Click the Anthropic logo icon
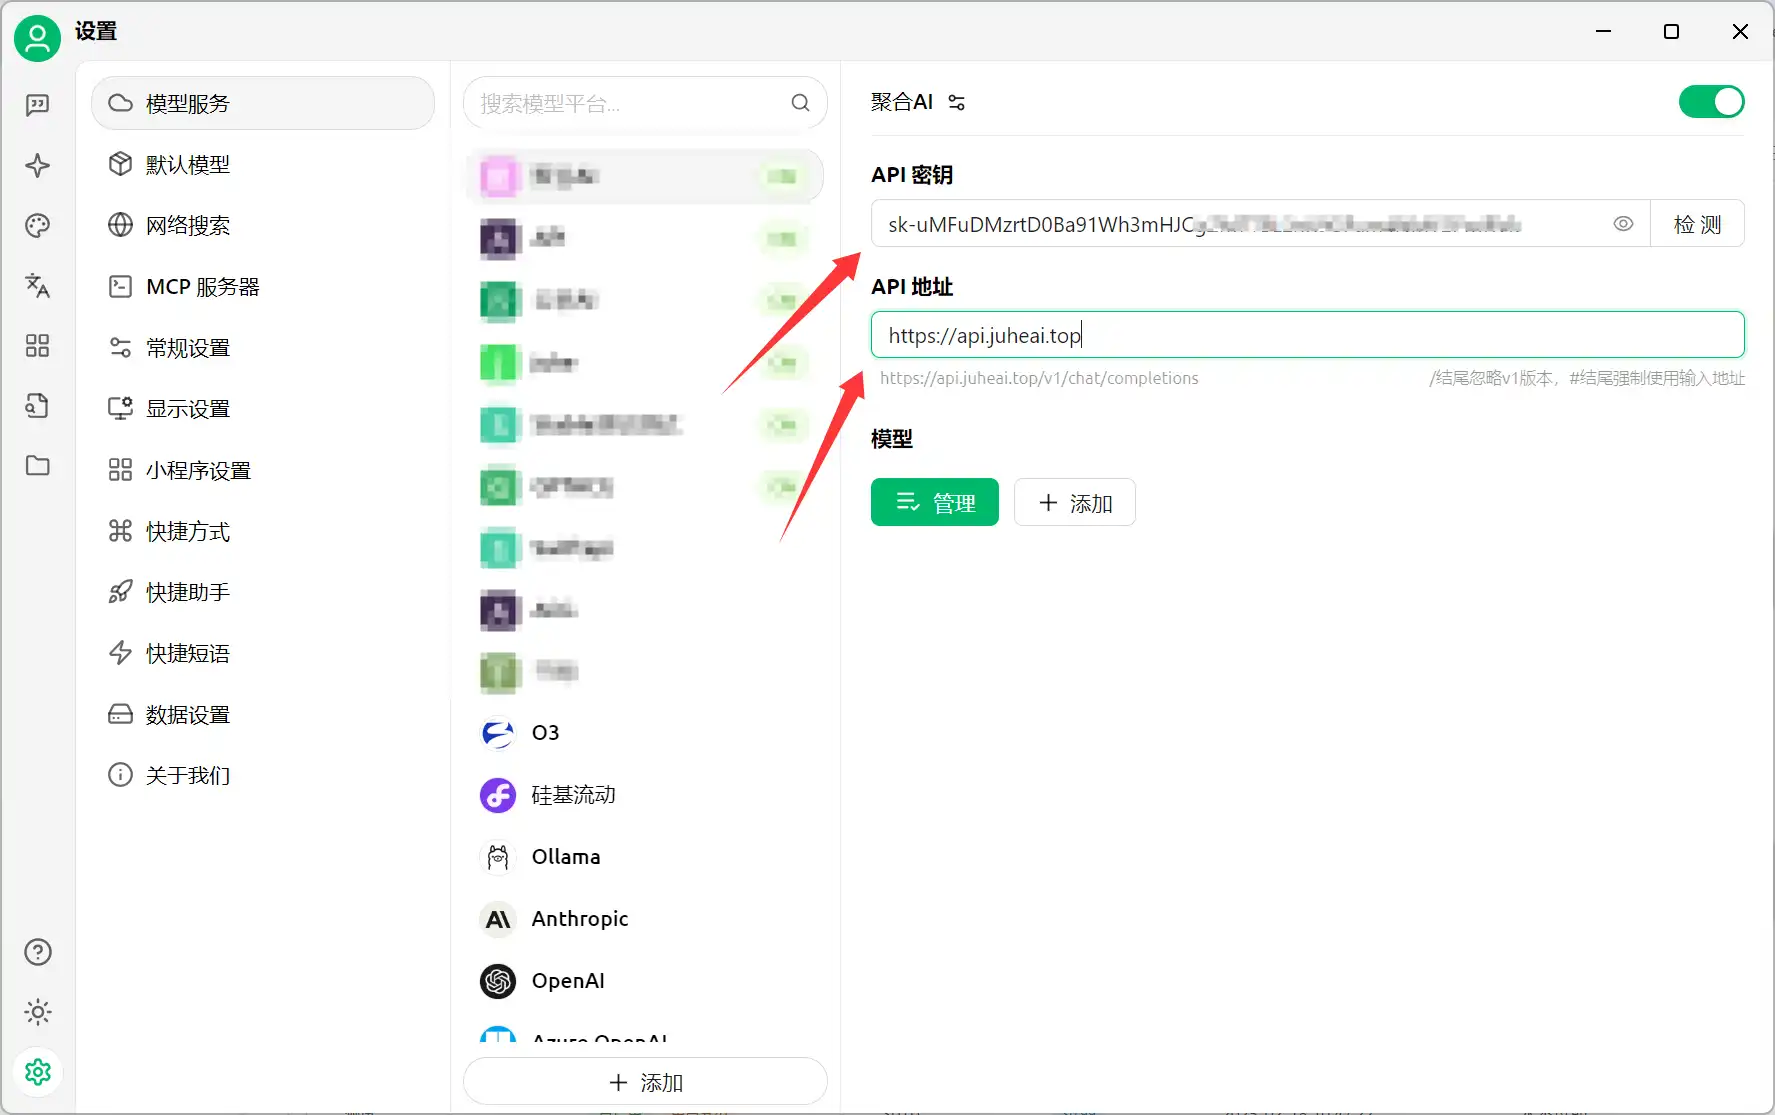 pyautogui.click(x=498, y=919)
